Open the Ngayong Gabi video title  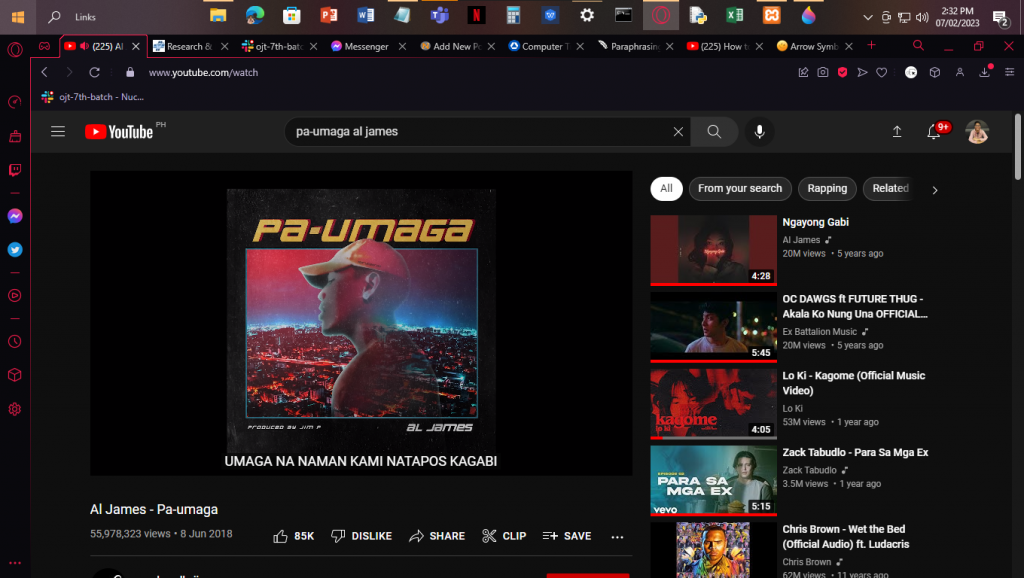(816, 223)
